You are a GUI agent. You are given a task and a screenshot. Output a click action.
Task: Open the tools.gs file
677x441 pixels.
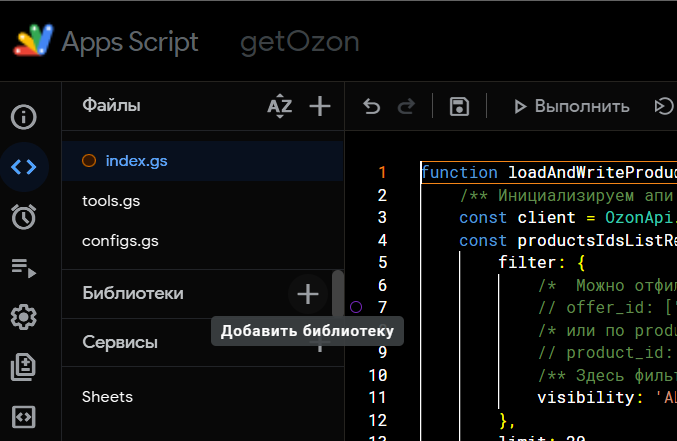tap(110, 201)
